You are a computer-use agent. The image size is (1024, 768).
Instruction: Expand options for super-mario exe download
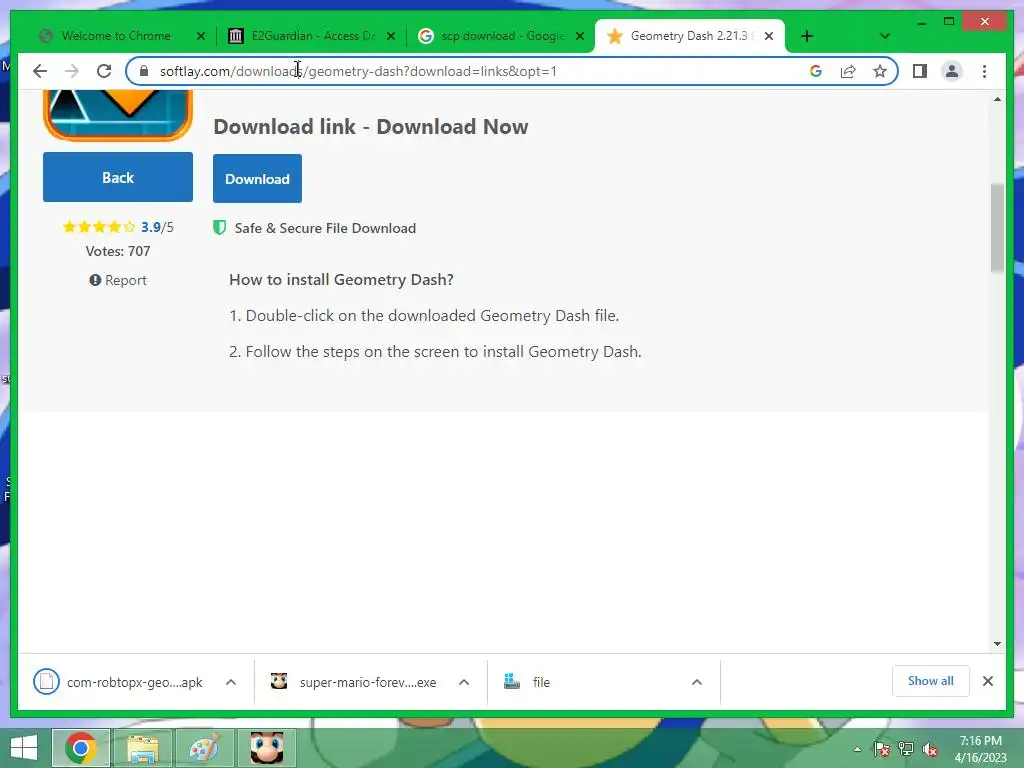tap(464, 682)
